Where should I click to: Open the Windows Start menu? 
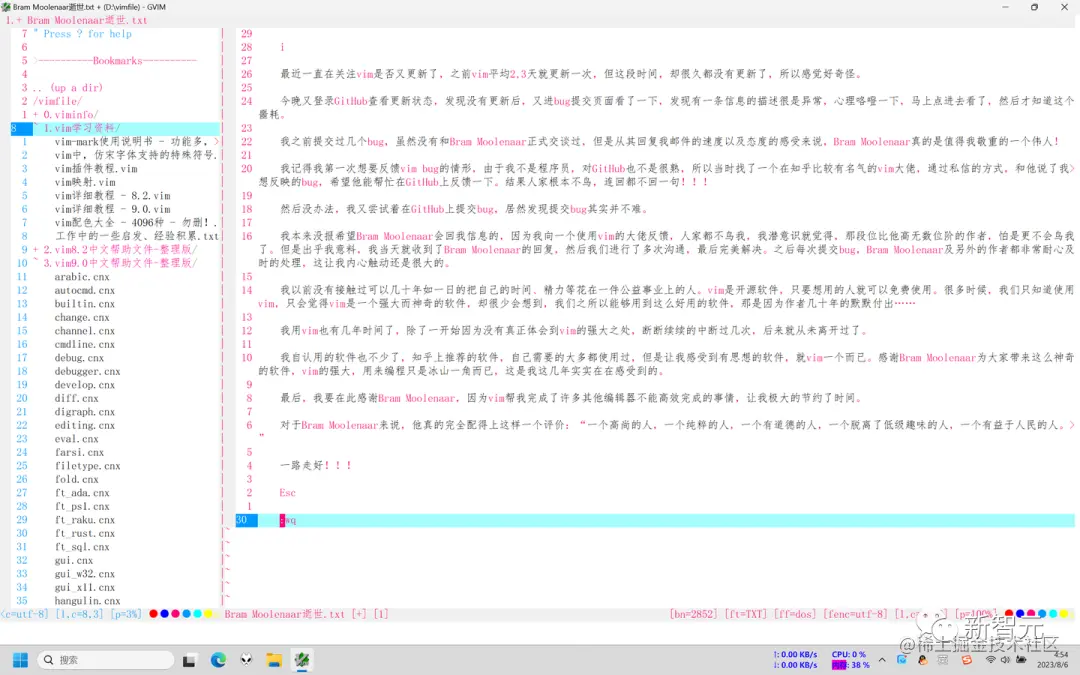coord(20,660)
